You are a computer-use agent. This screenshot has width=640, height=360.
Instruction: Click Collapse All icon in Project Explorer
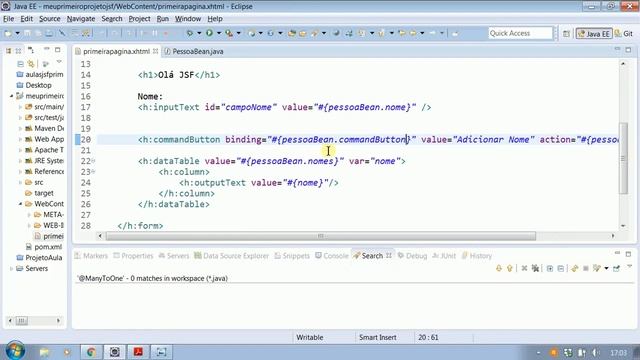coord(20,64)
